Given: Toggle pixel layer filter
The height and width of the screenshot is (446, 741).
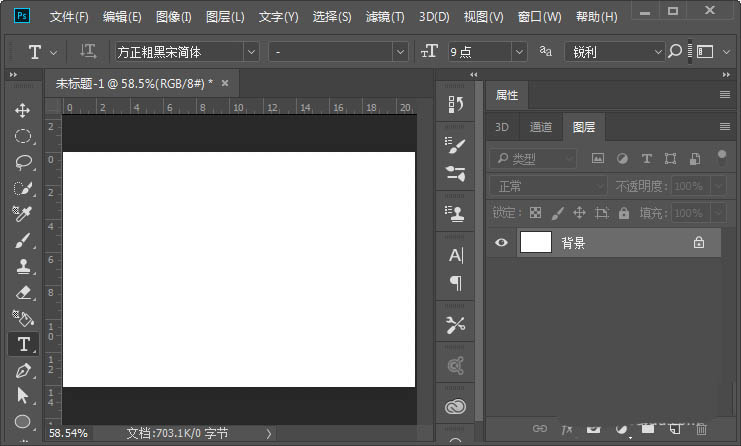Looking at the screenshot, I should coord(598,159).
